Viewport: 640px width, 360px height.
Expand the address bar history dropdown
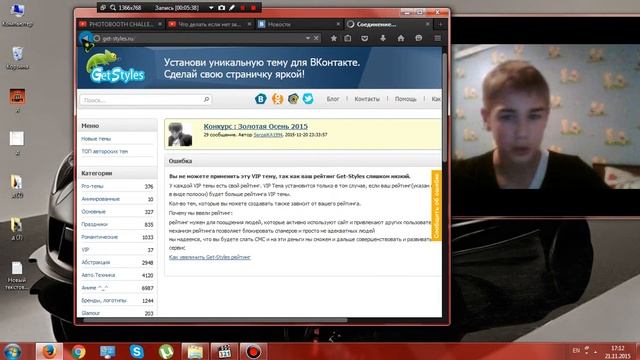[x=308, y=38]
